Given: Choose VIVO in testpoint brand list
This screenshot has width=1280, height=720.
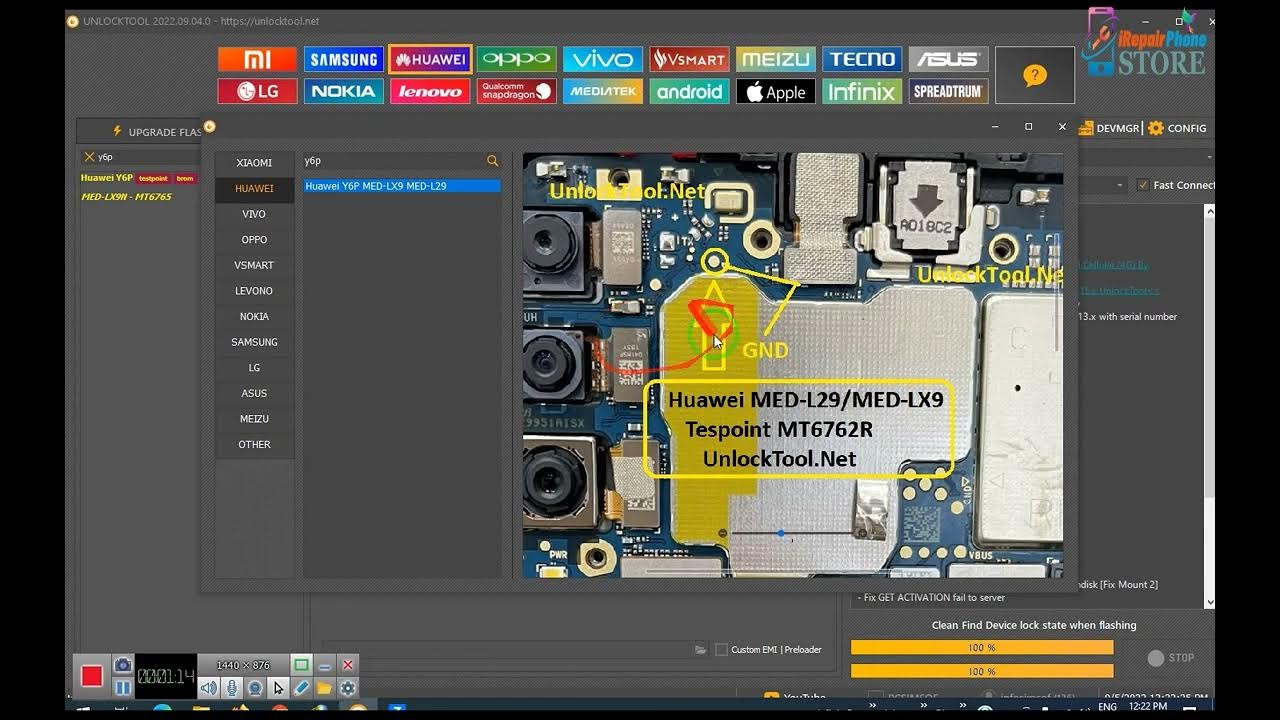Looking at the screenshot, I should (254, 214).
